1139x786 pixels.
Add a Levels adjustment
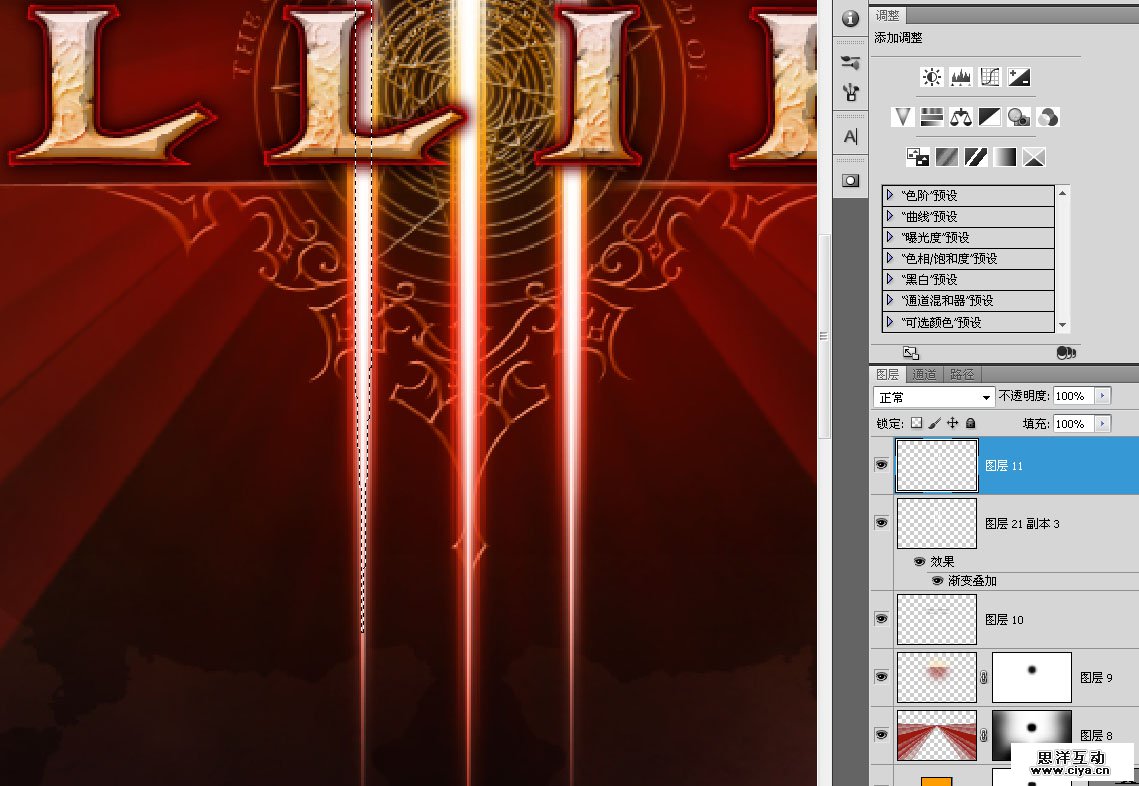click(960, 77)
